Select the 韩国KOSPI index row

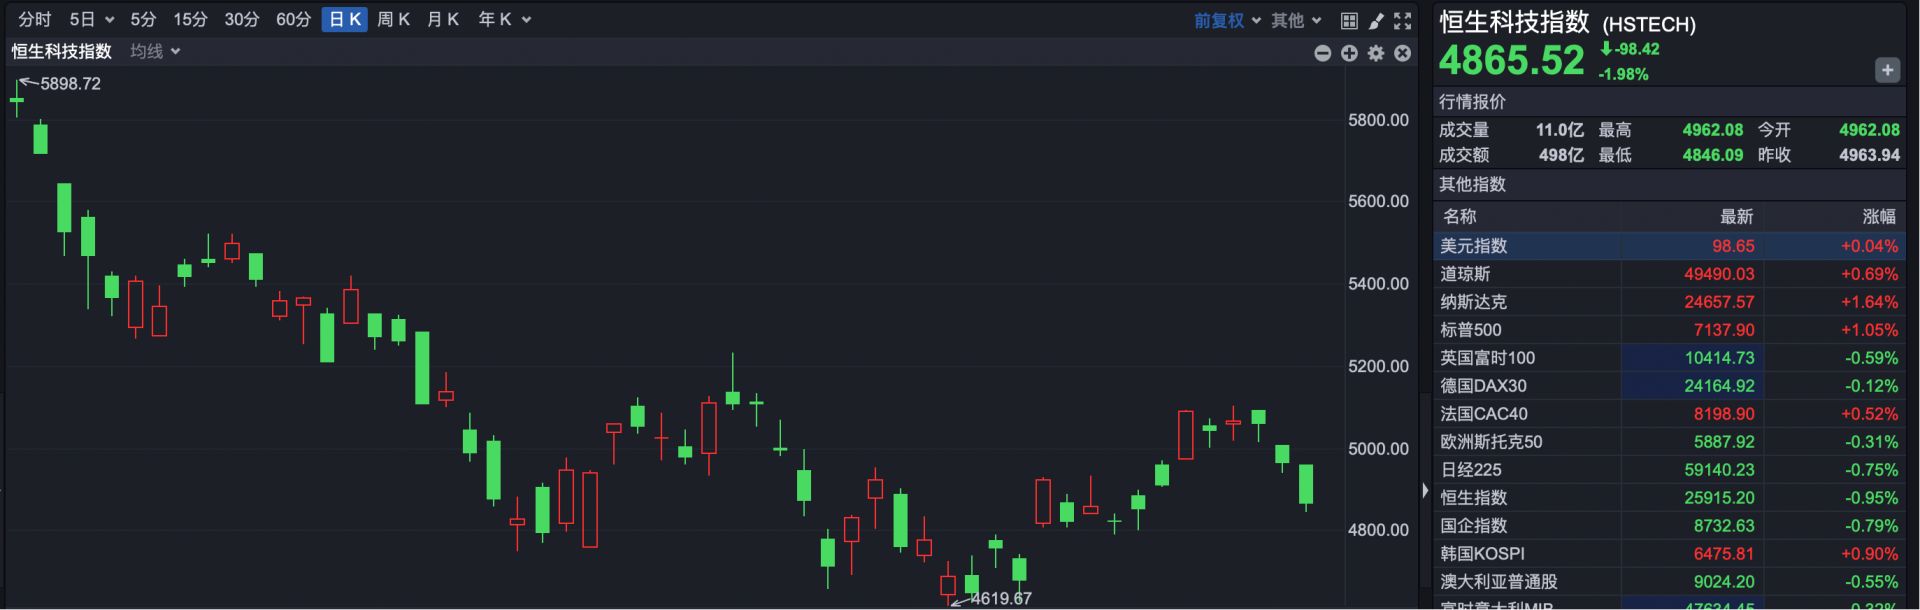(x=1669, y=554)
